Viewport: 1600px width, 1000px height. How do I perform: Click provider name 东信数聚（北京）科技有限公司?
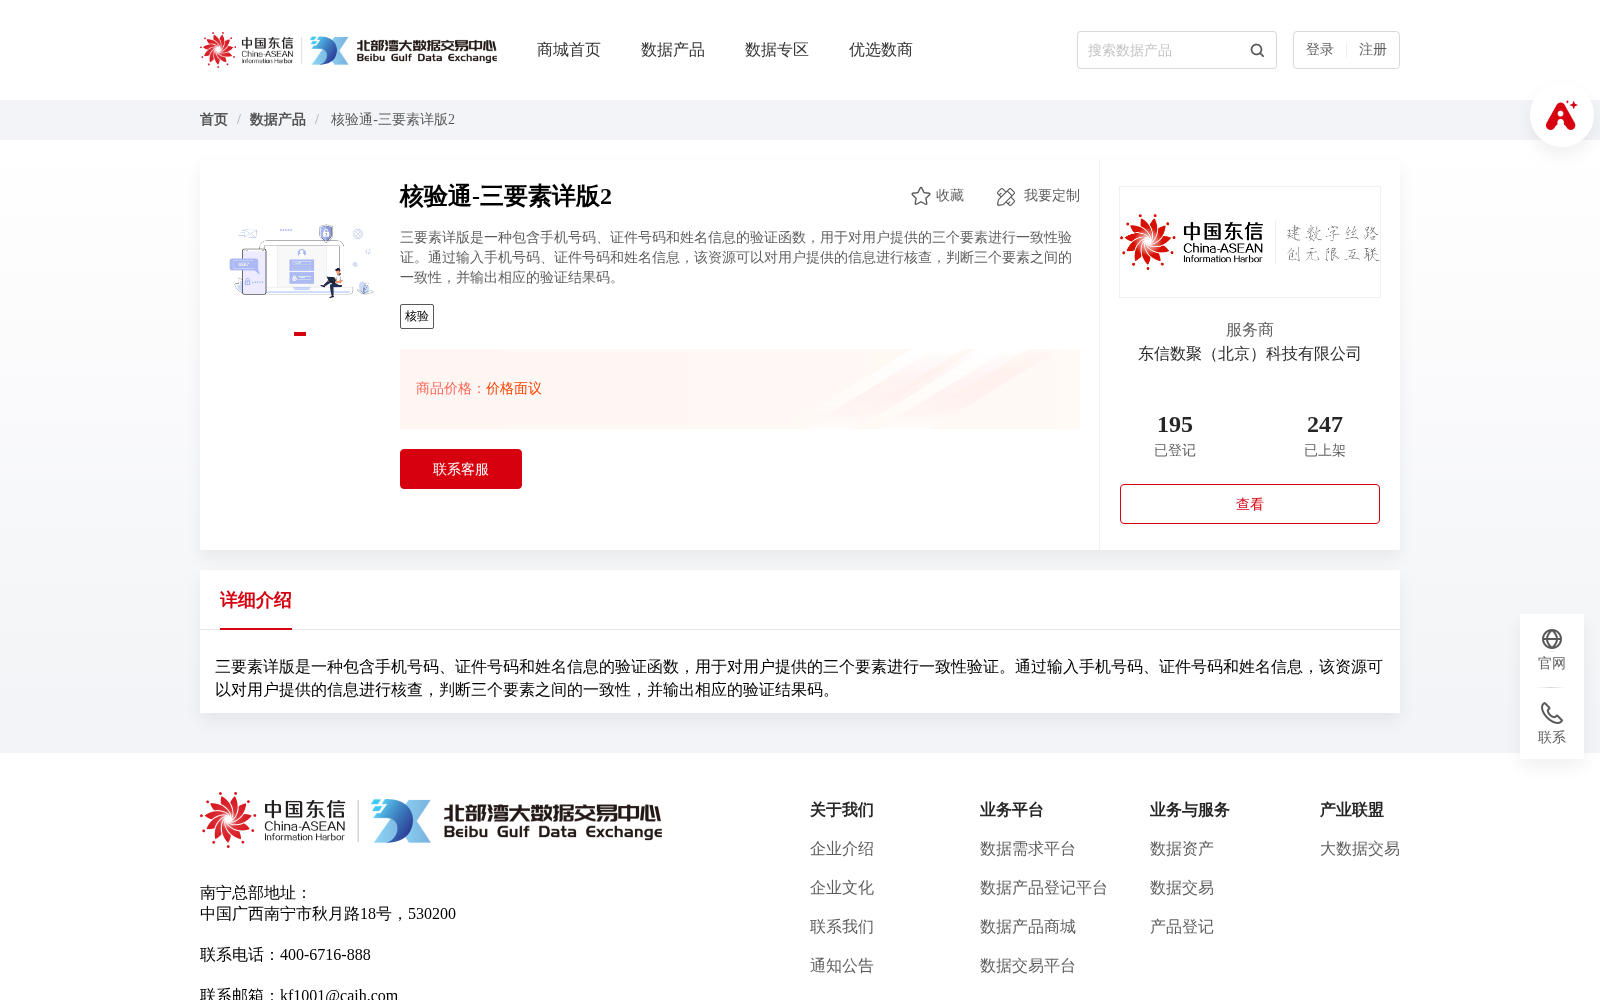coord(1250,354)
